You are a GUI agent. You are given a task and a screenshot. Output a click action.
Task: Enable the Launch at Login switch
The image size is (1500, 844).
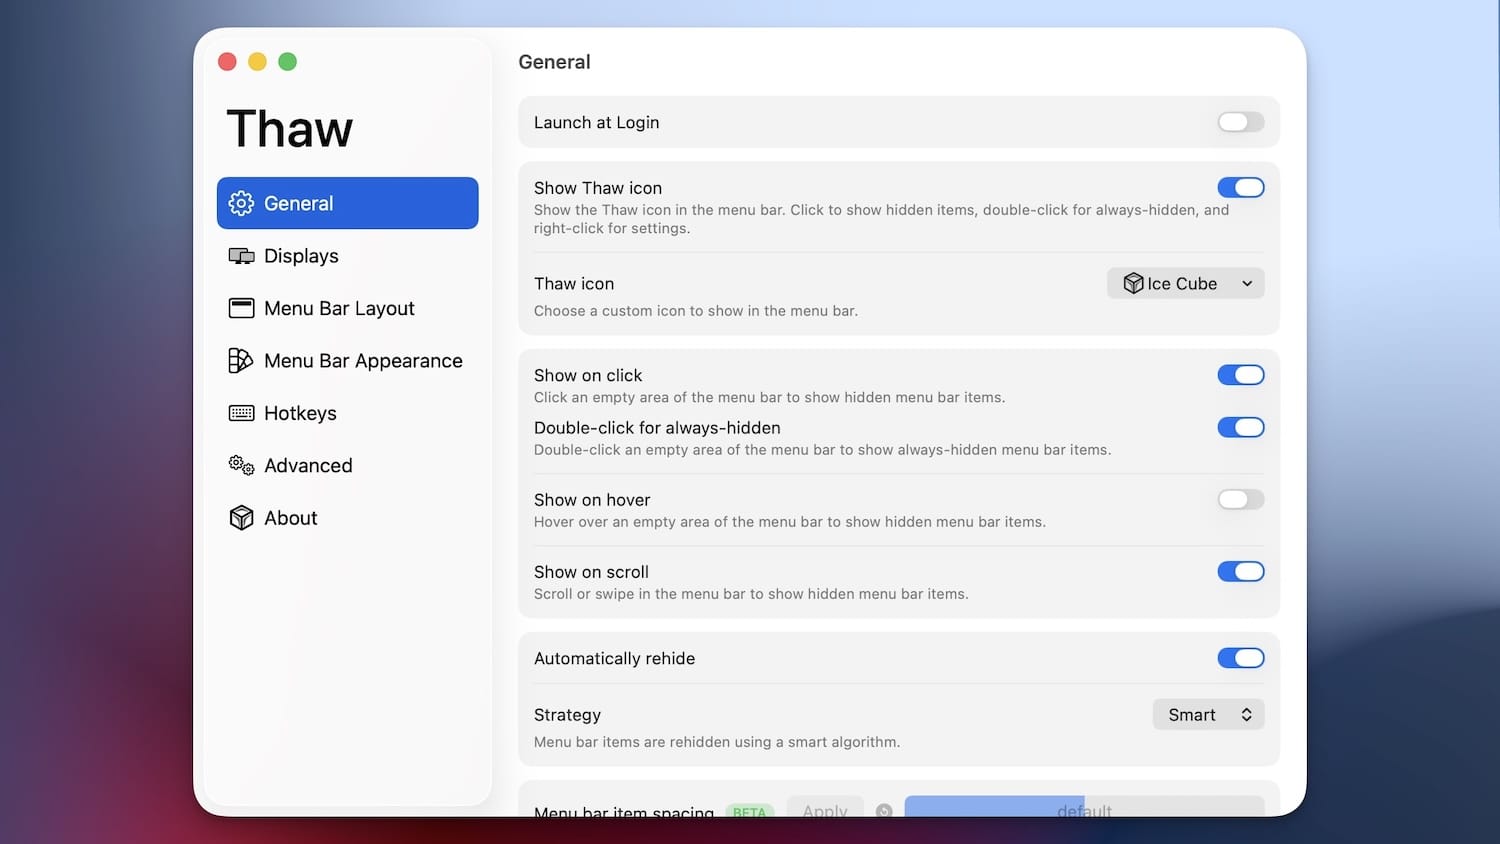click(1241, 122)
